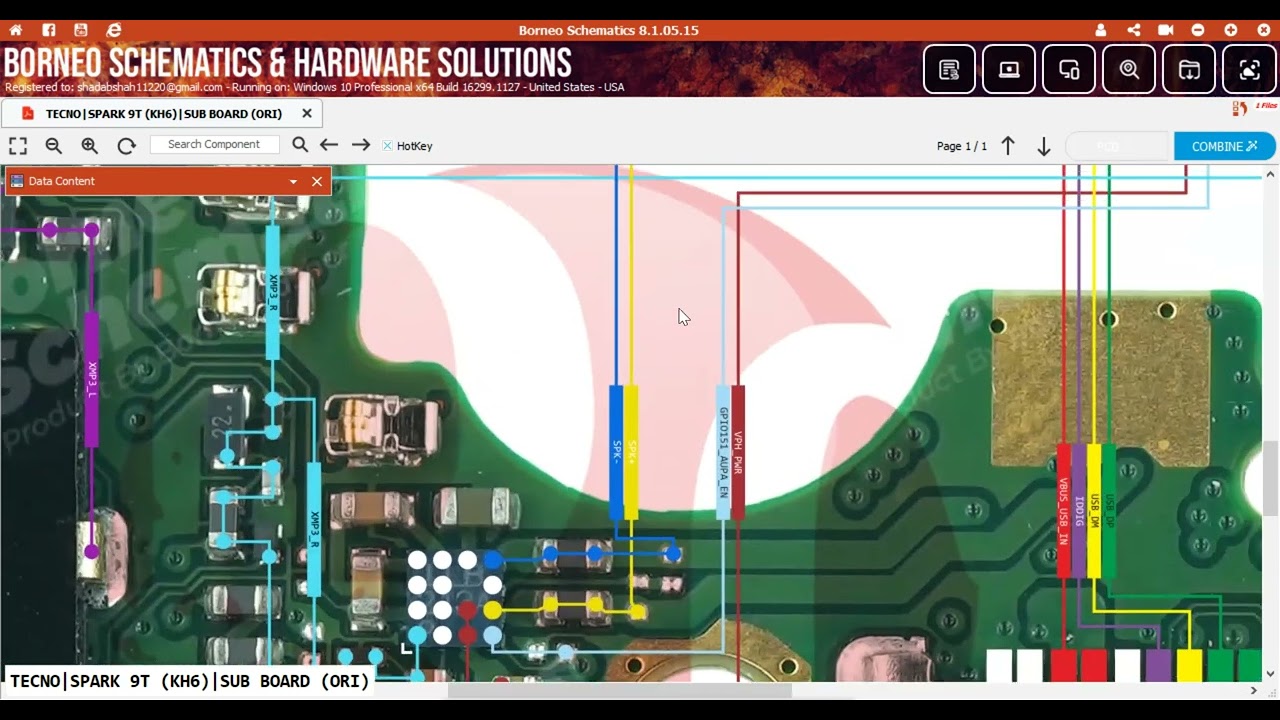
Task: Click the home icon in title bar
Action: (x=15, y=30)
